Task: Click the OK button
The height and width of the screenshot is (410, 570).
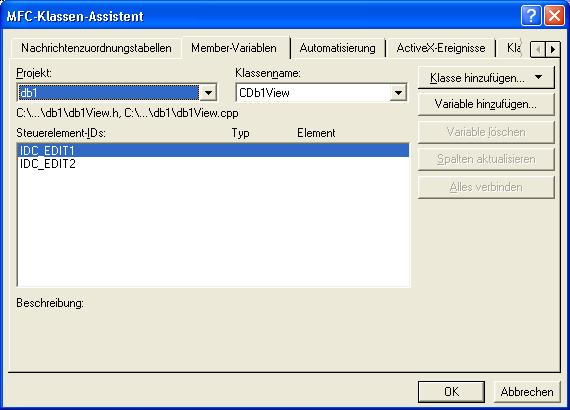Action: click(451, 391)
